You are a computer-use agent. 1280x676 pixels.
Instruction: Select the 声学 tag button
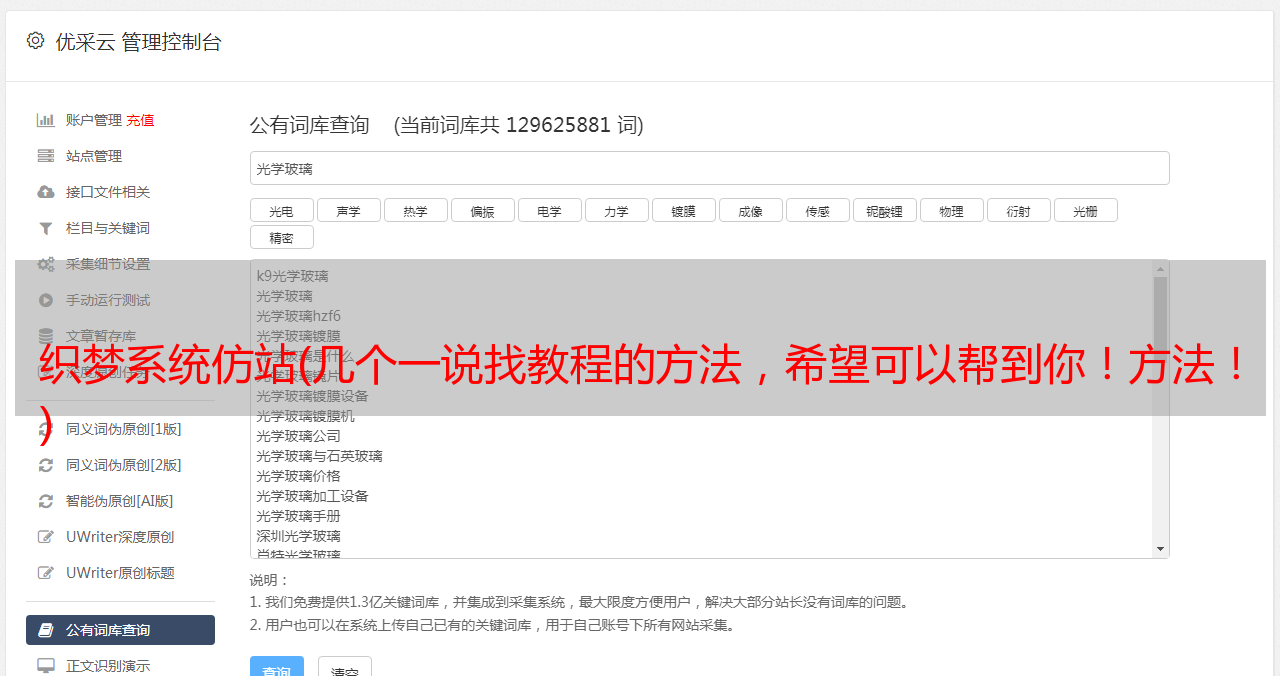tap(348, 210)
